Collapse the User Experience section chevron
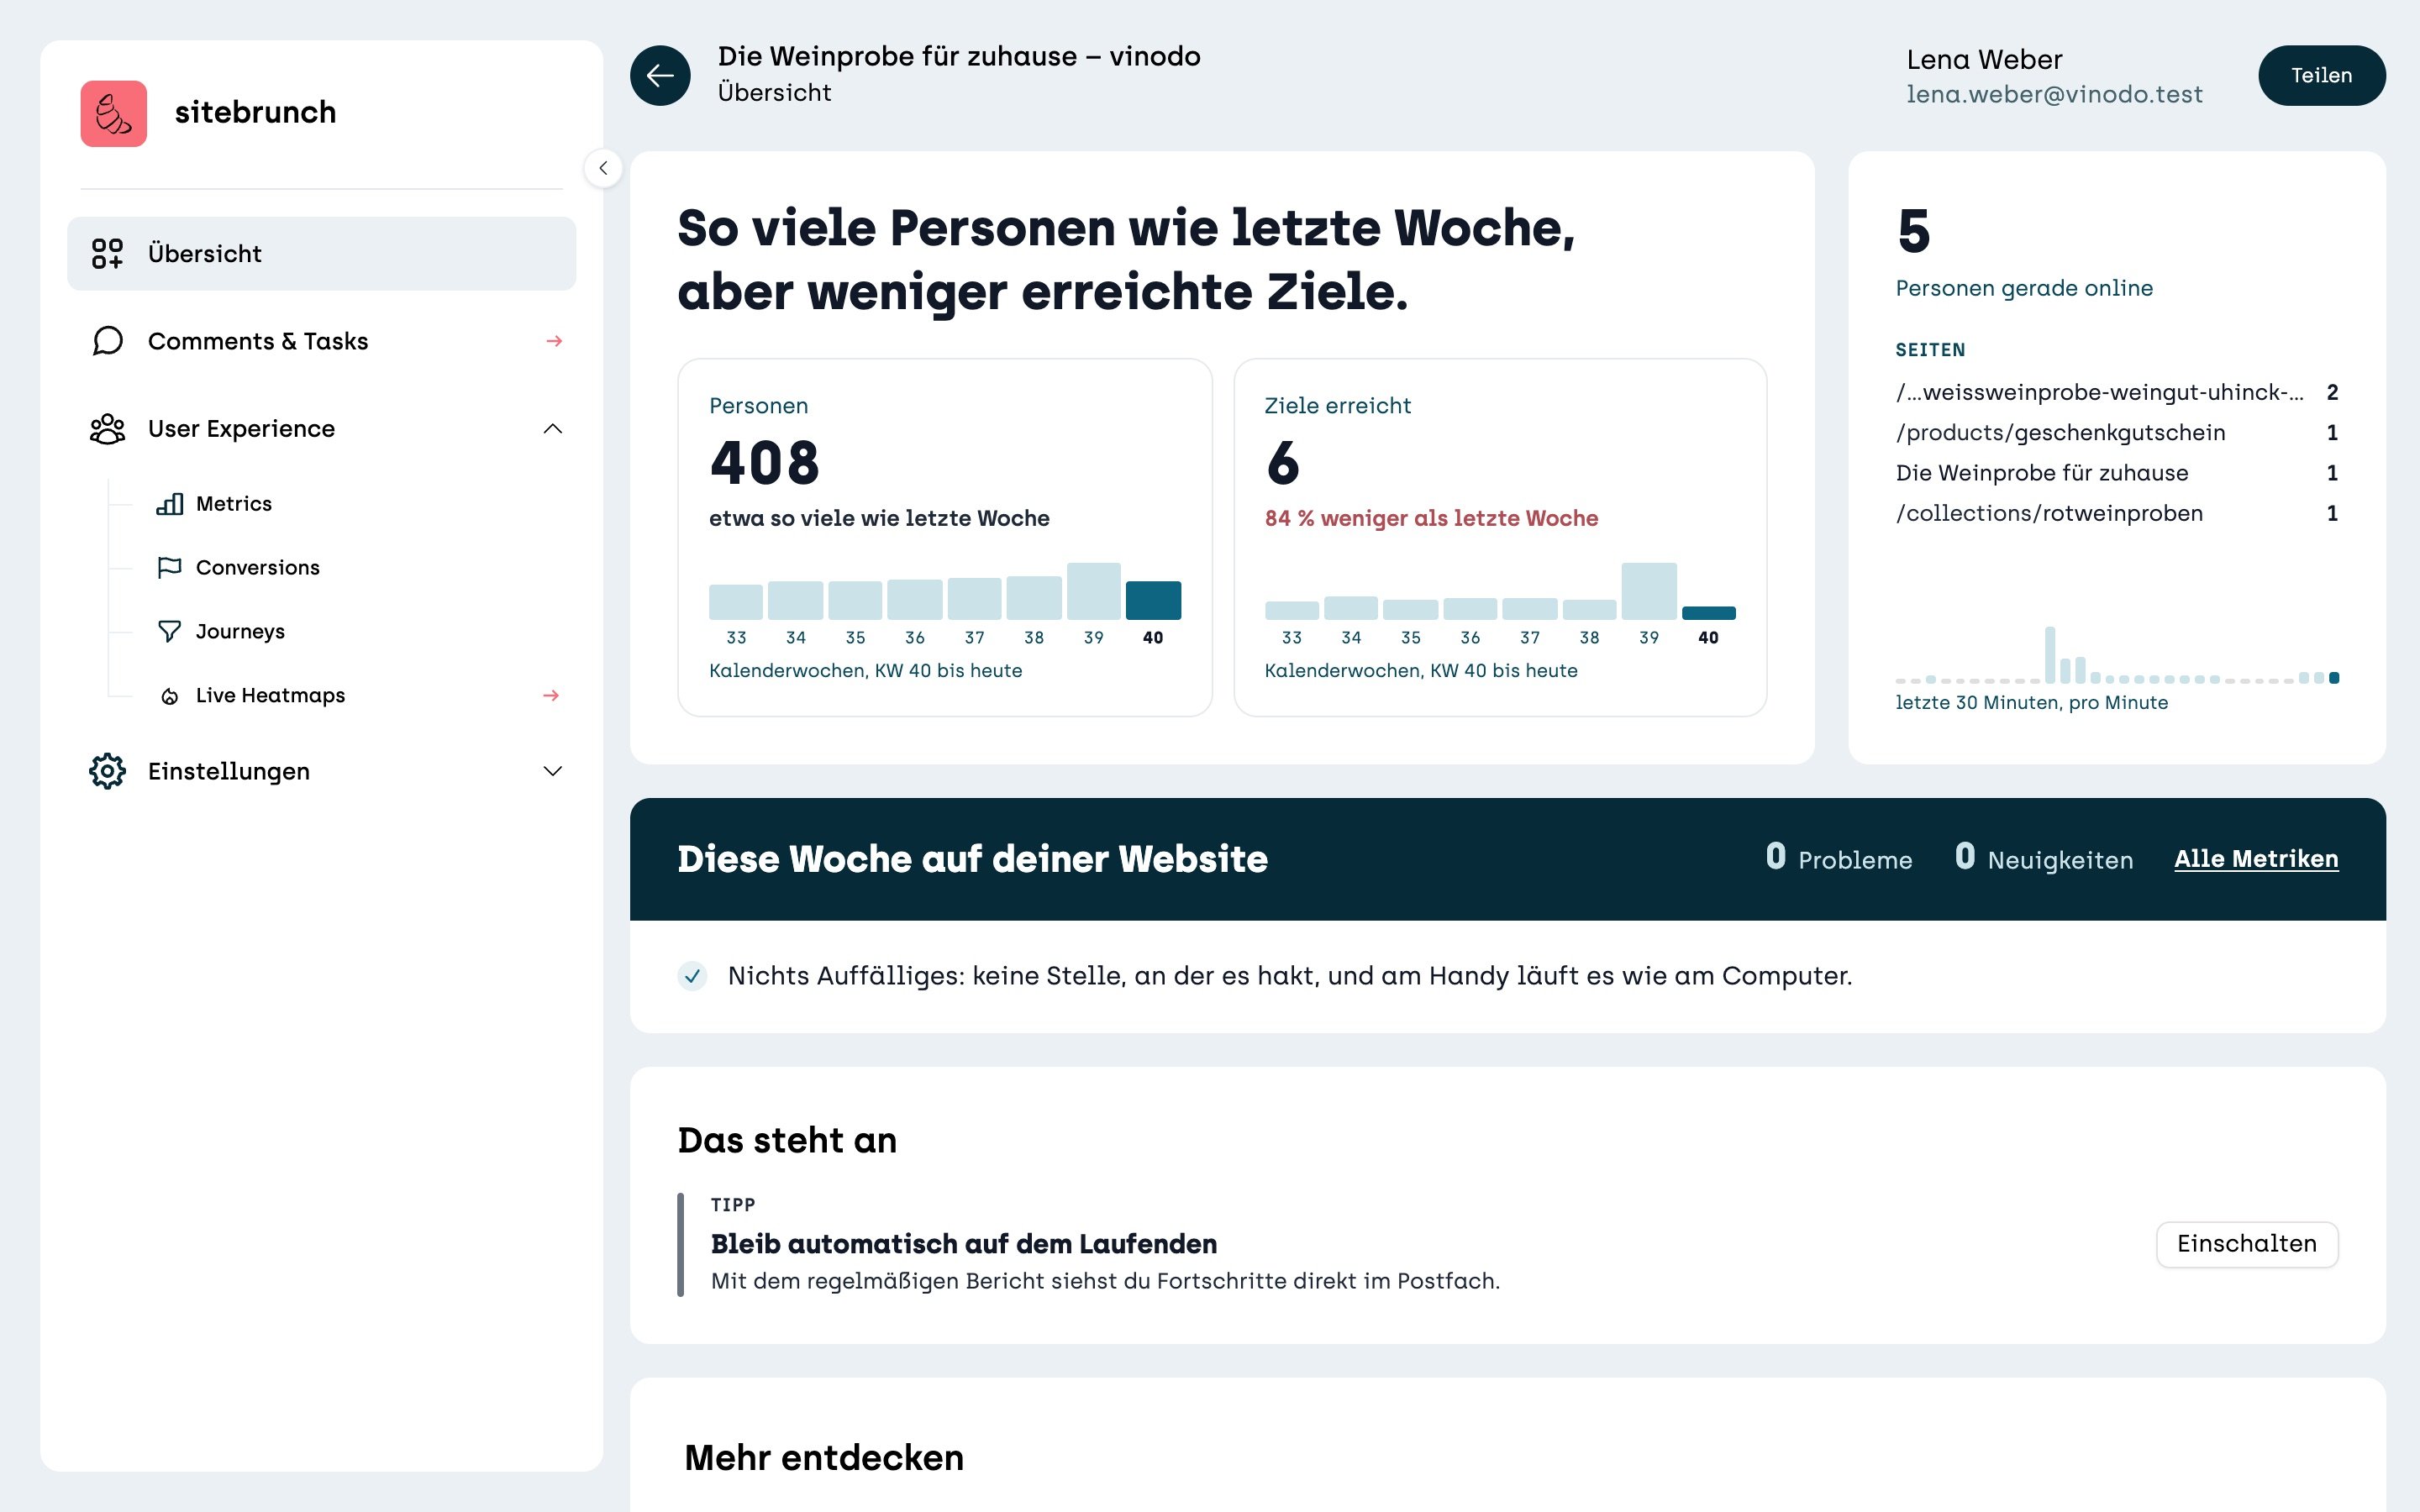 [x=552, y=429]
